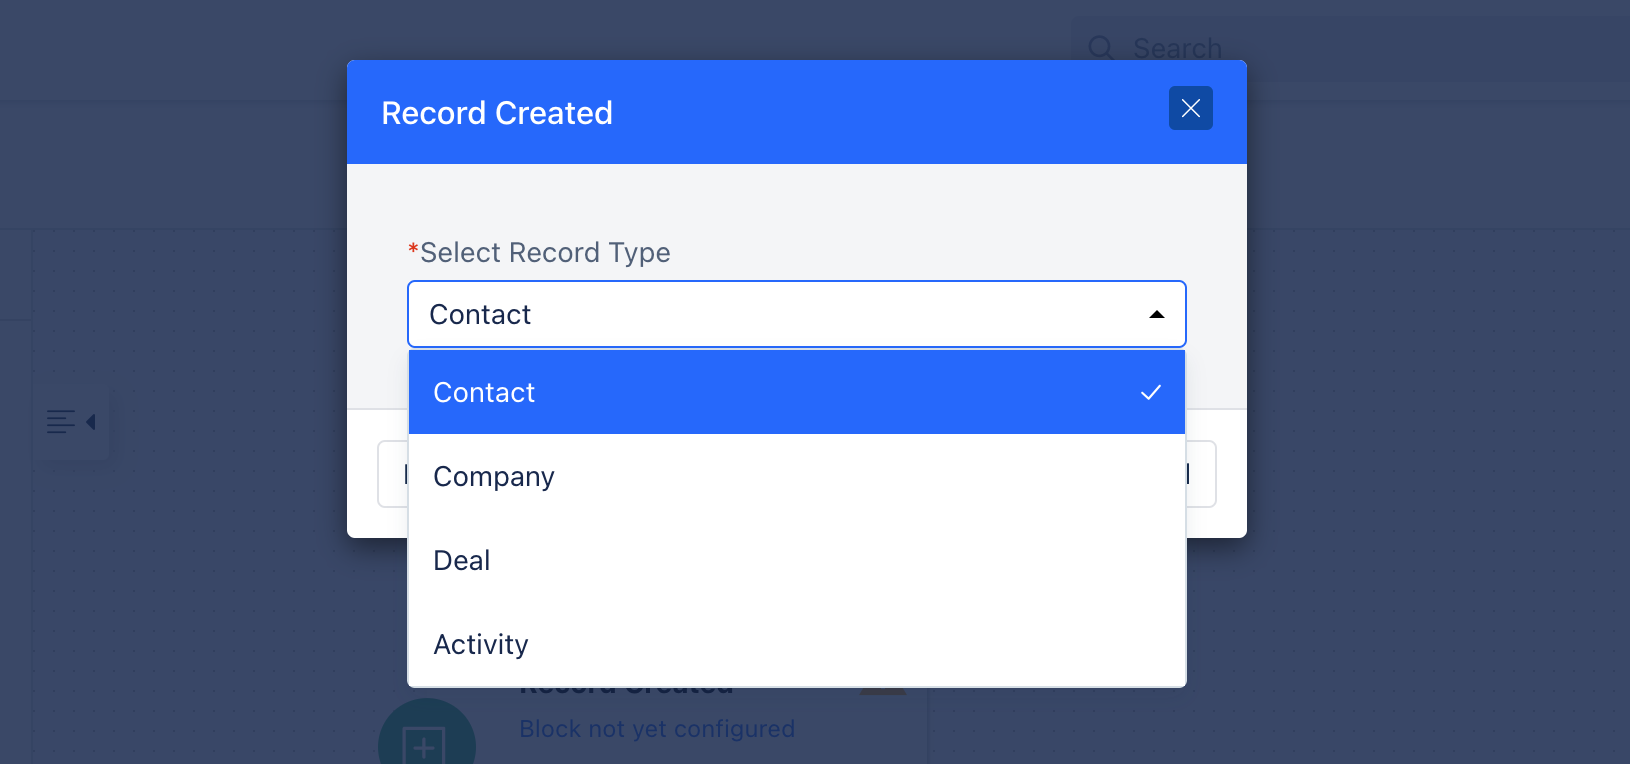Screen dimensions: 1630x764
Task: Click the Record Created dialog title
Action: click(x=497, y=113)
